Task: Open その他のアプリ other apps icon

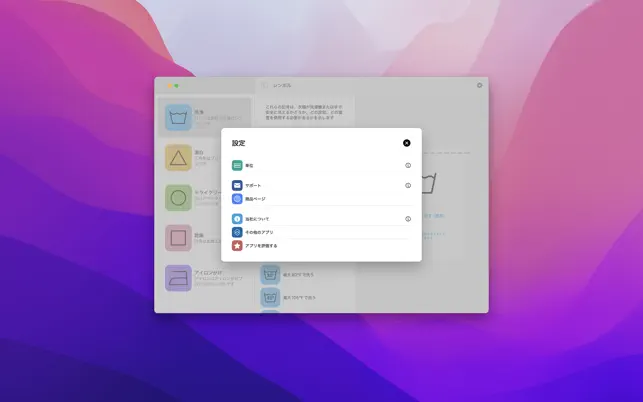Action: 237,232
